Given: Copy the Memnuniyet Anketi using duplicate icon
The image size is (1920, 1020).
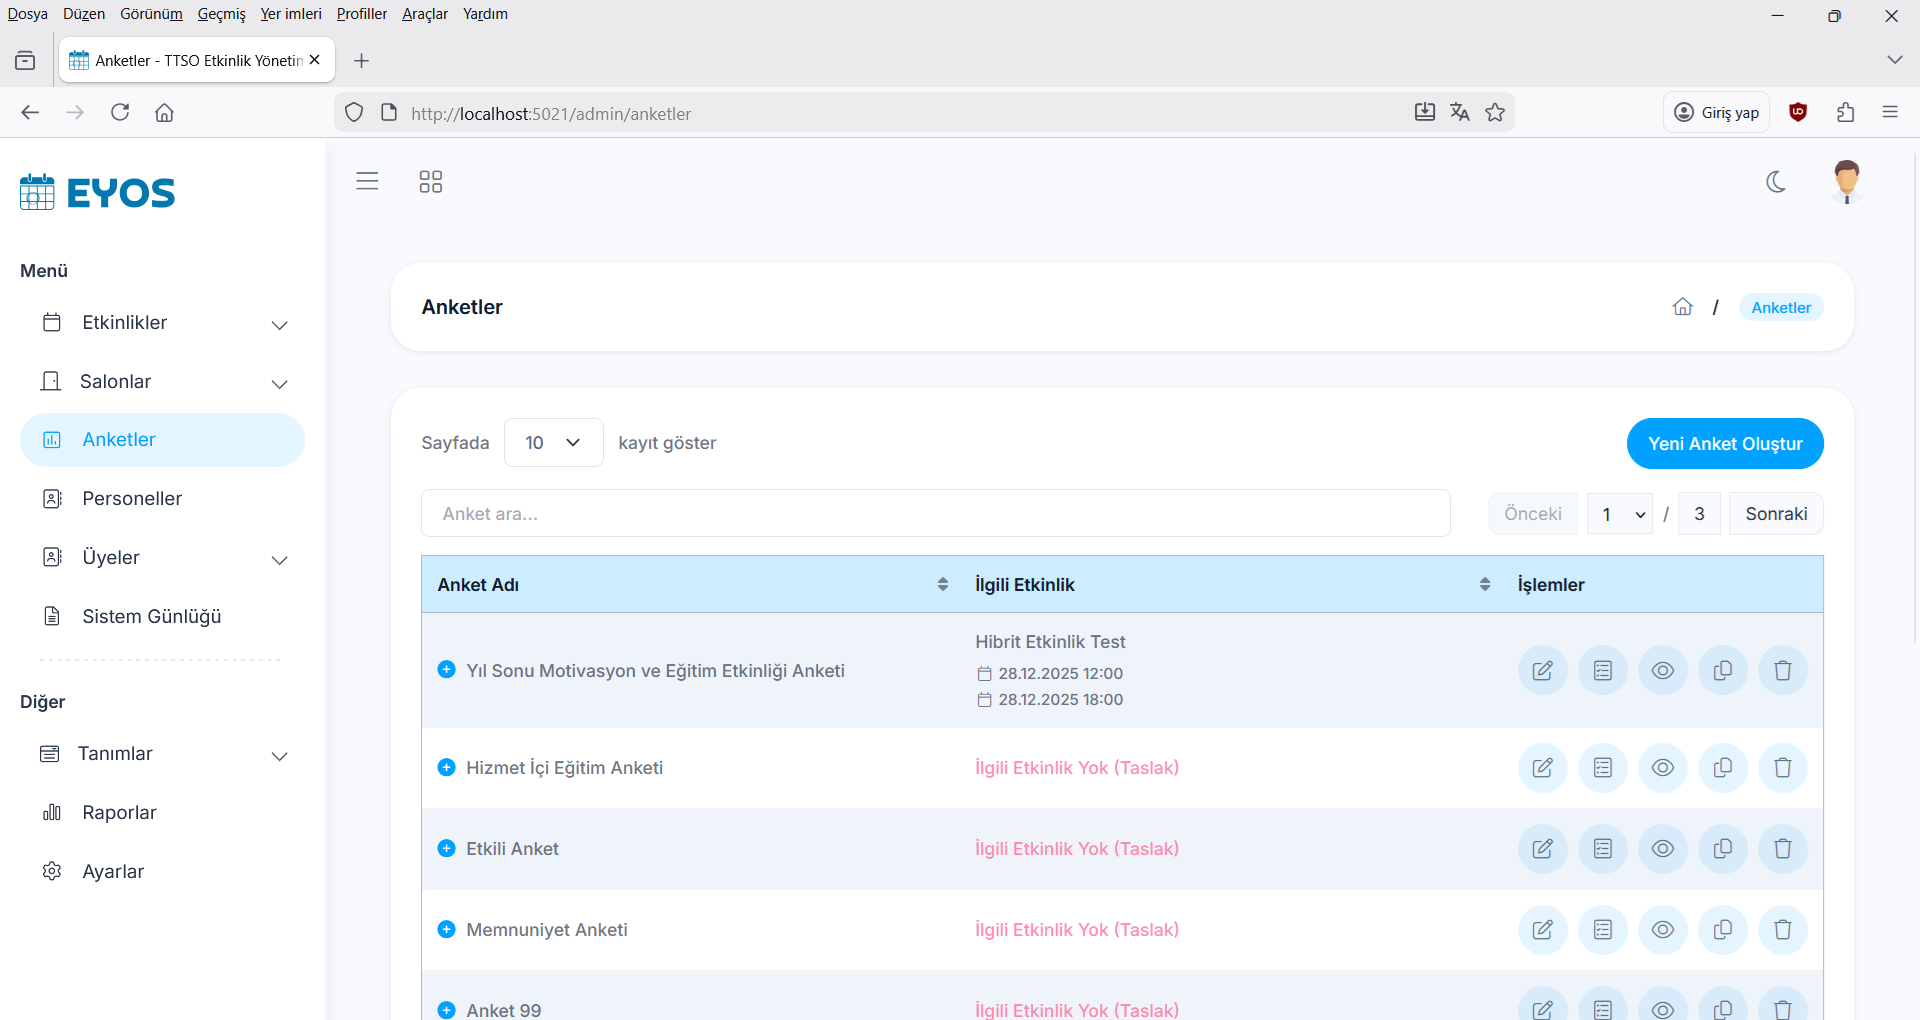Looking at the screenshot, I should [1722, 930].
